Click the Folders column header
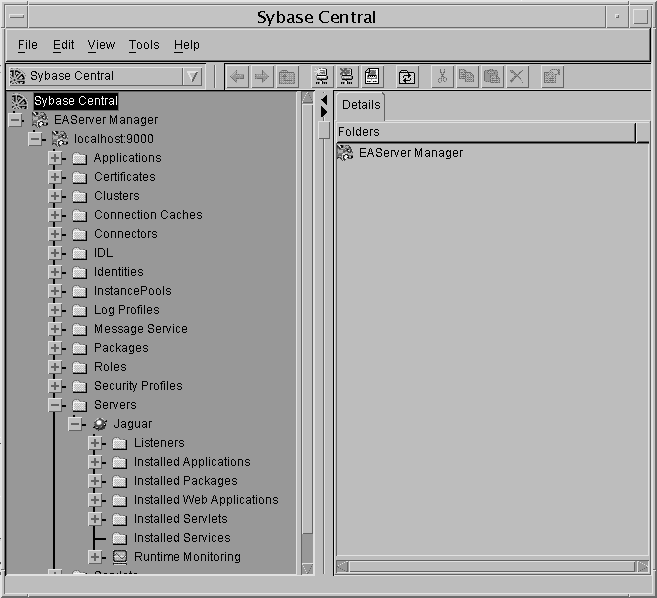The width and height of the screenshot is (657, 598). click(x=485, y=132)
